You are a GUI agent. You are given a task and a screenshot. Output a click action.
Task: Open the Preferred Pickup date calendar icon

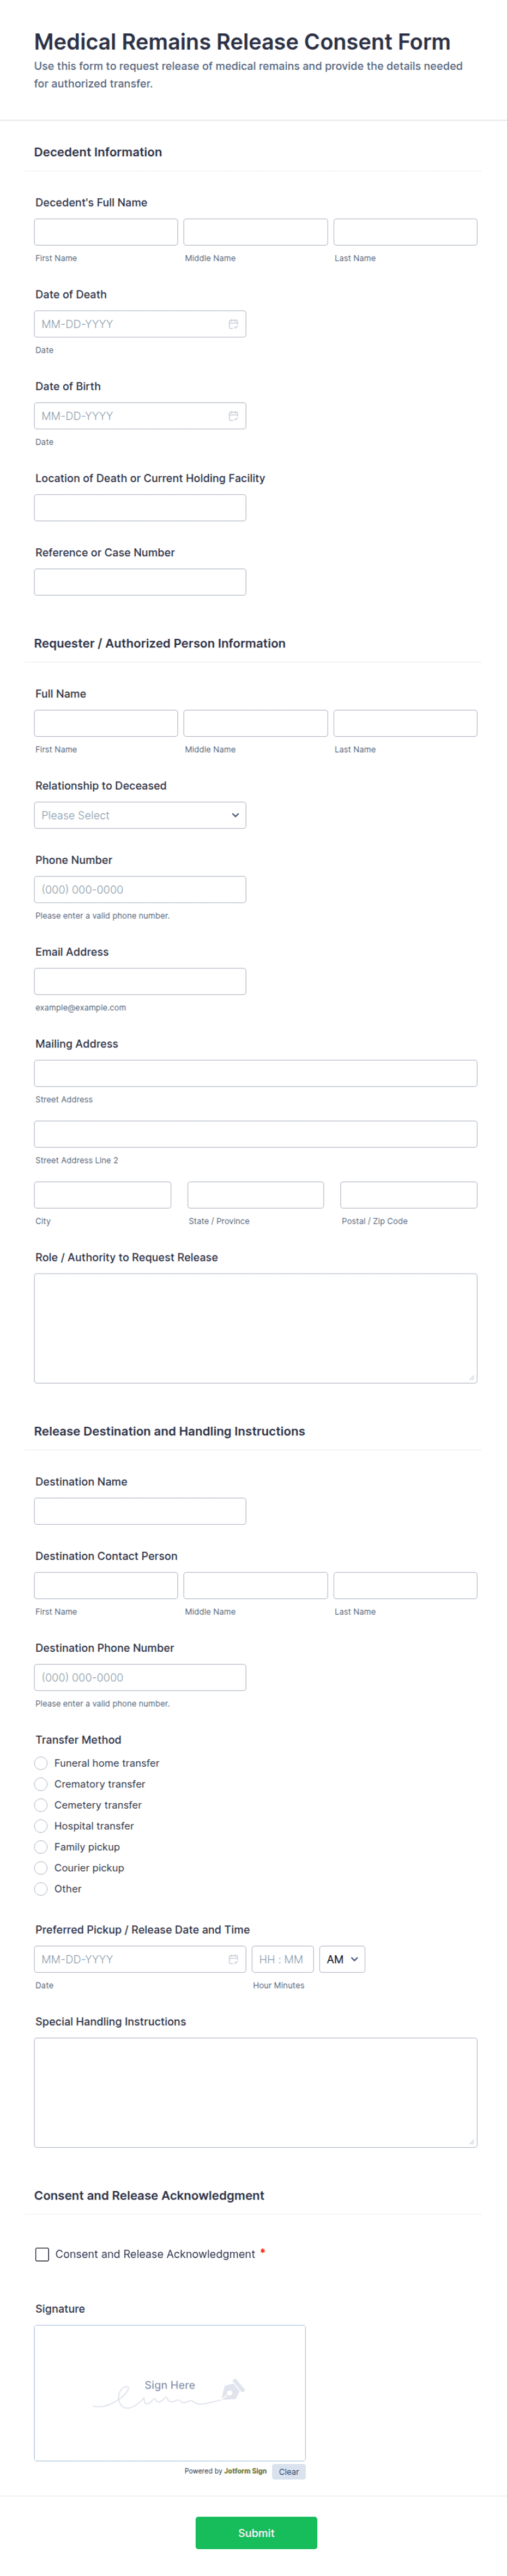[x=233, y=1959]
